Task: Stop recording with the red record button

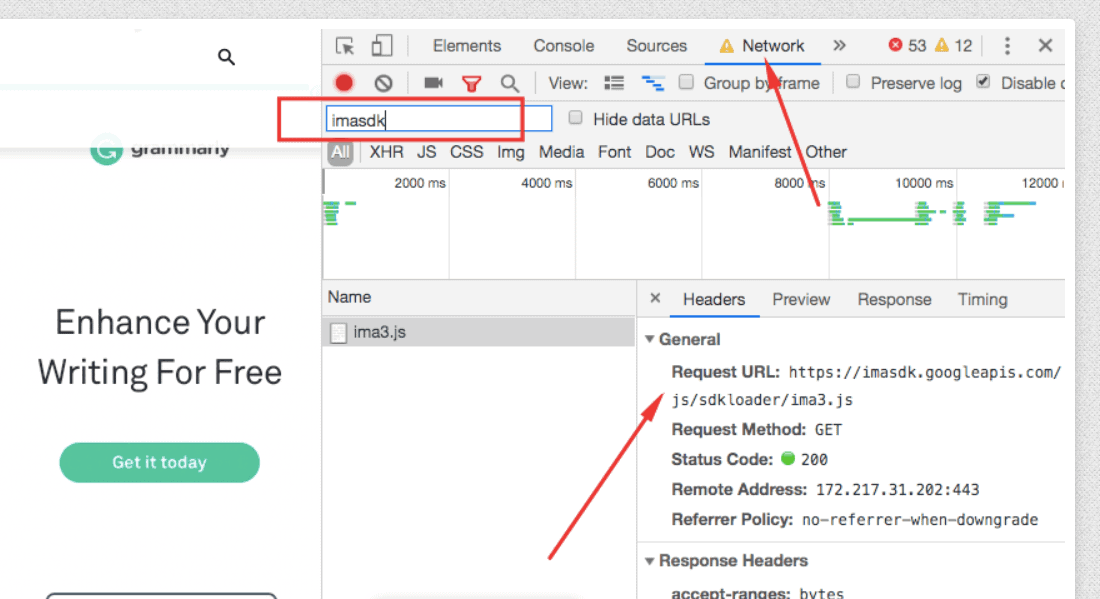Action: coord(344,83)
